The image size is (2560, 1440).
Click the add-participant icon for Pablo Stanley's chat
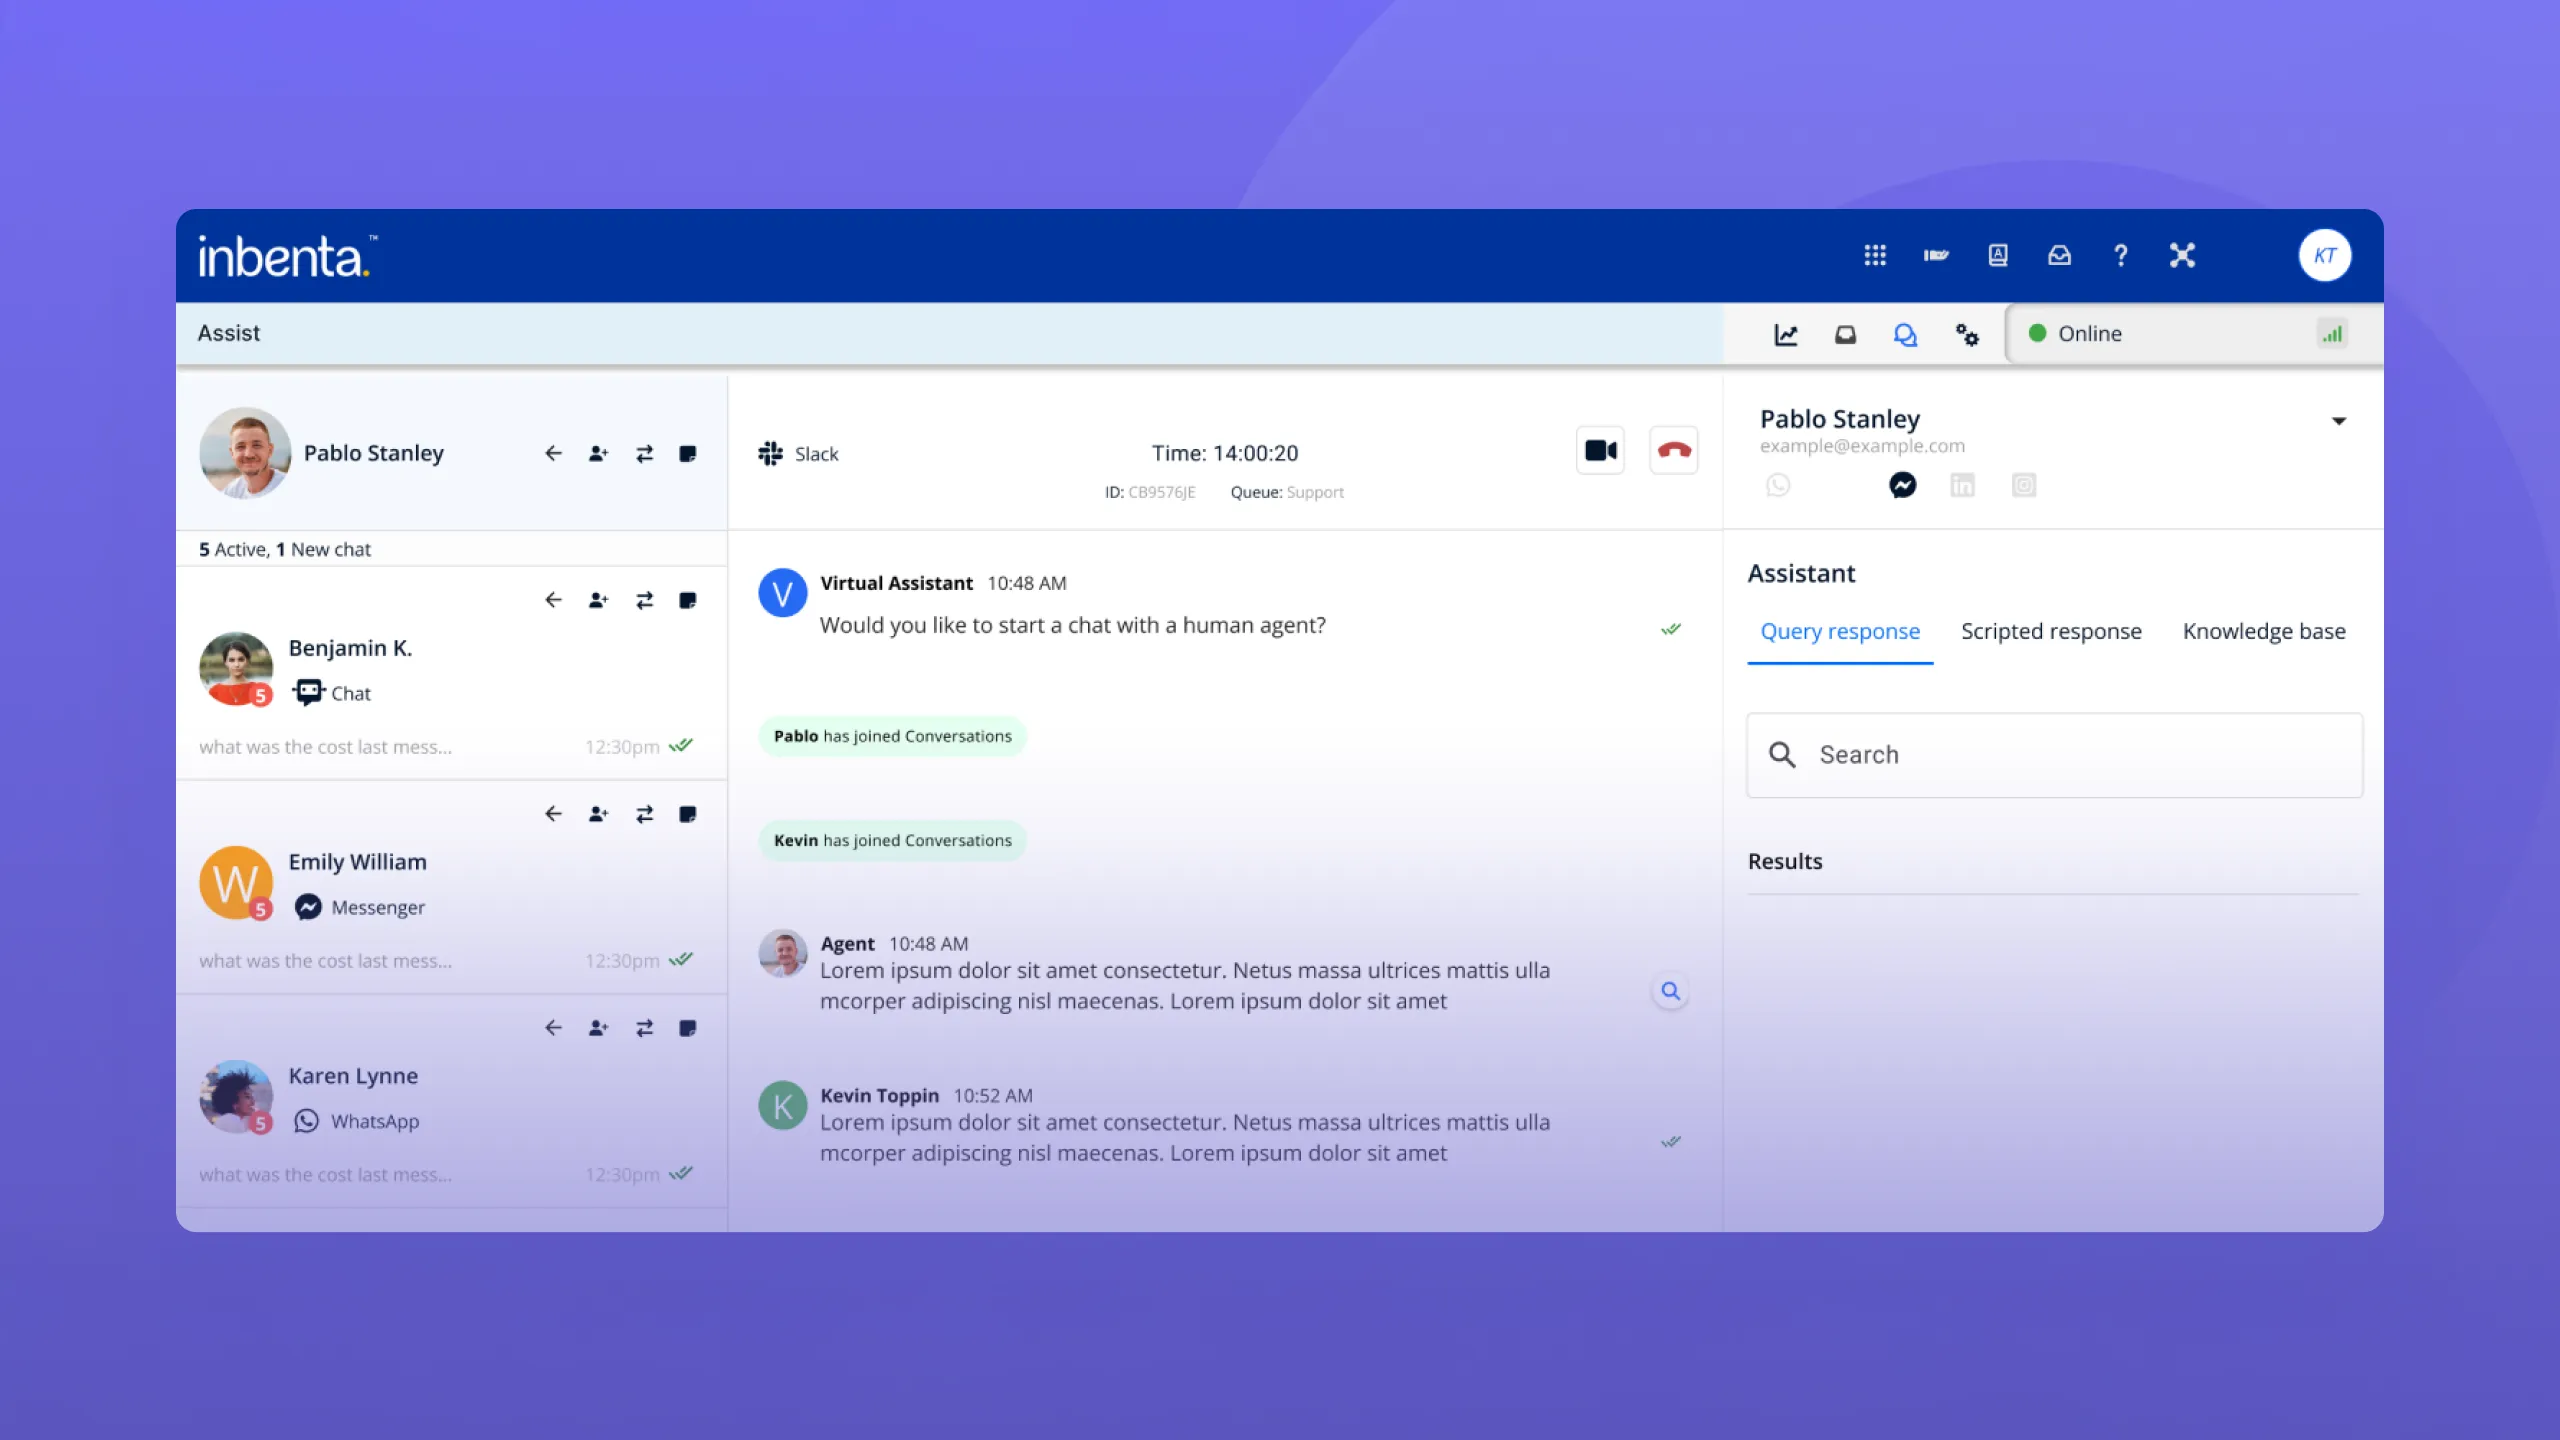598,453
